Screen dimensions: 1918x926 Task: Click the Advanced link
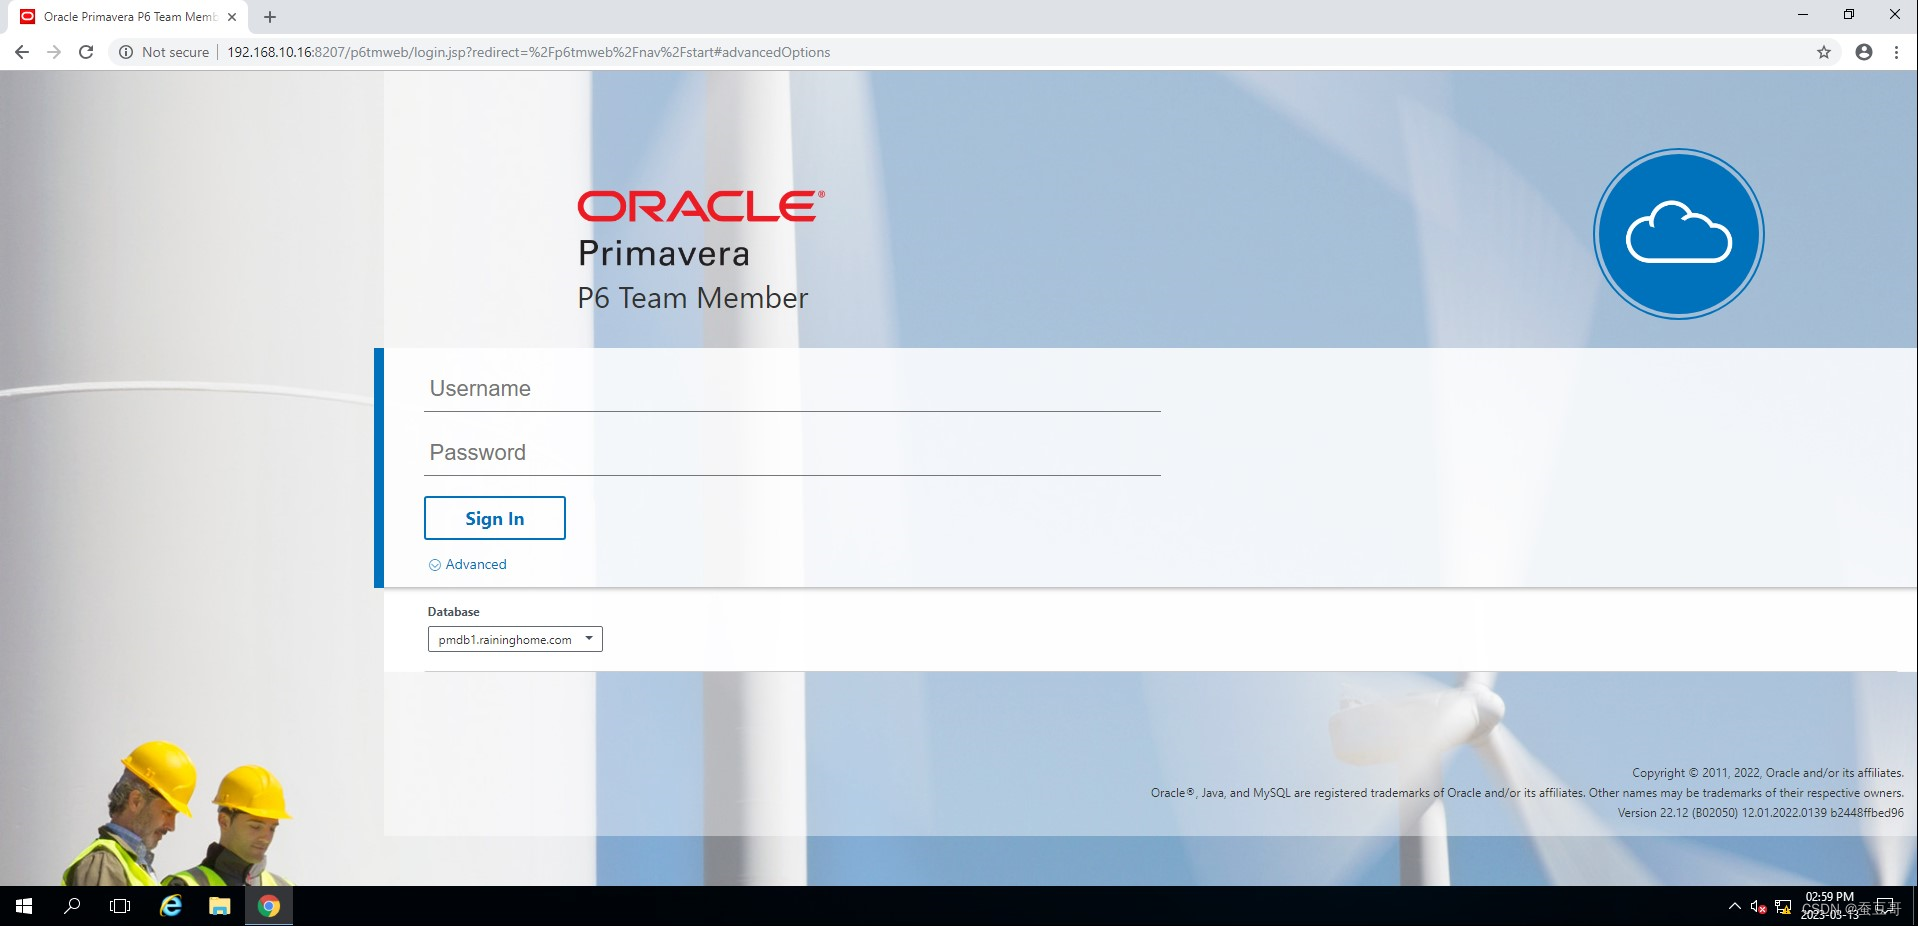[x=475, y=564]
